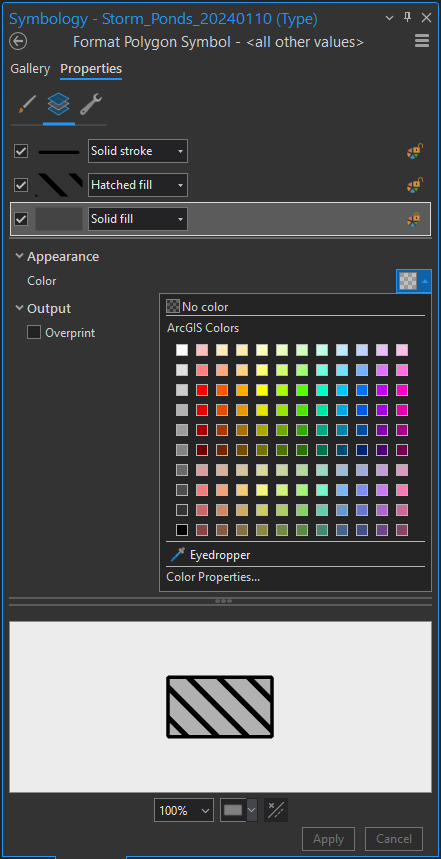Toggle the preview scale-lines icon beside zoom
The height and width of the screenshot is (859, 441).
point(276,810)
